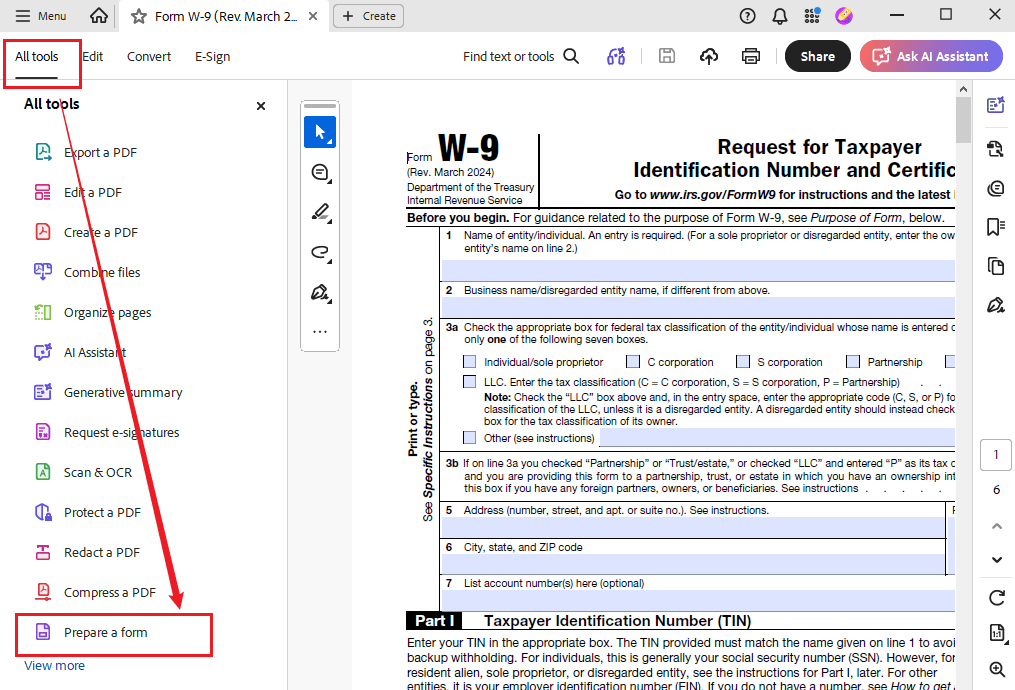Go to the Home icon

coord(98,16)
